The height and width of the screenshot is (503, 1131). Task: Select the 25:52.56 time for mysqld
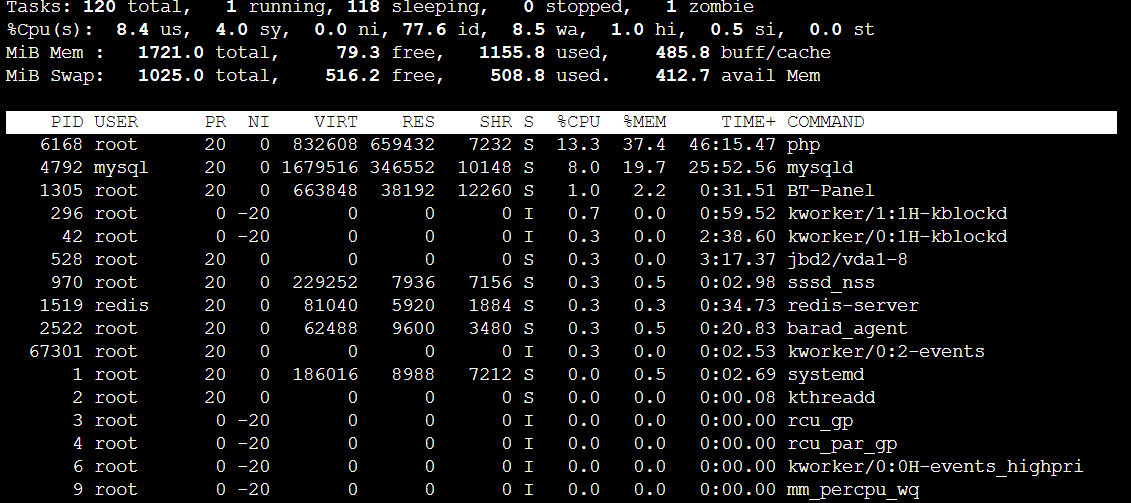pyautogui.click(x=732, y=167)
